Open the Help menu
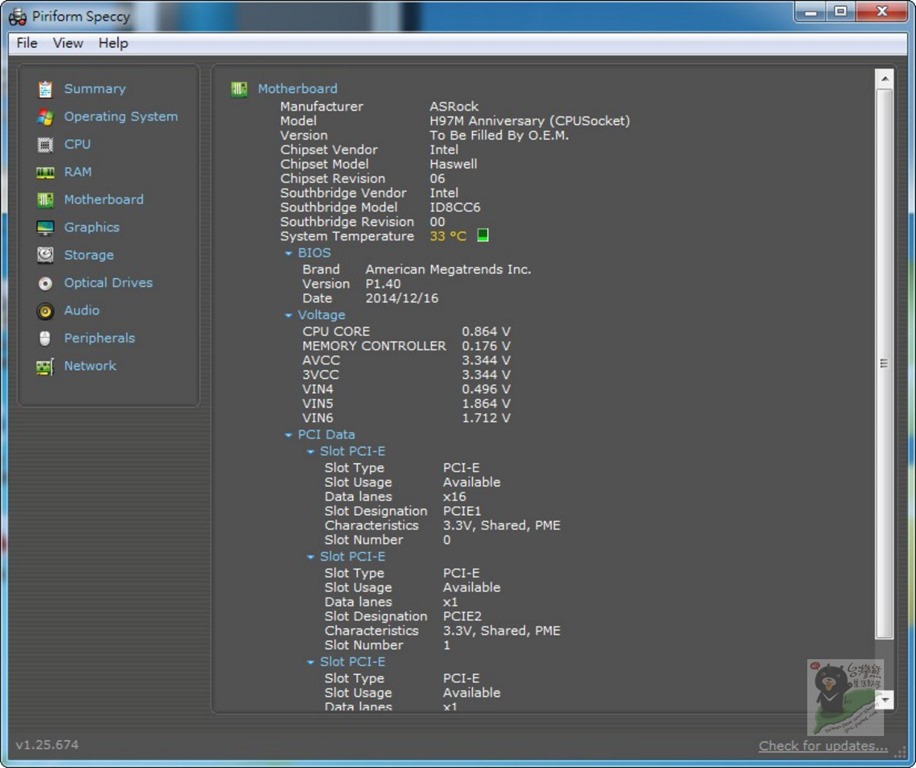The image size is (916, 768). pos(113,43)
